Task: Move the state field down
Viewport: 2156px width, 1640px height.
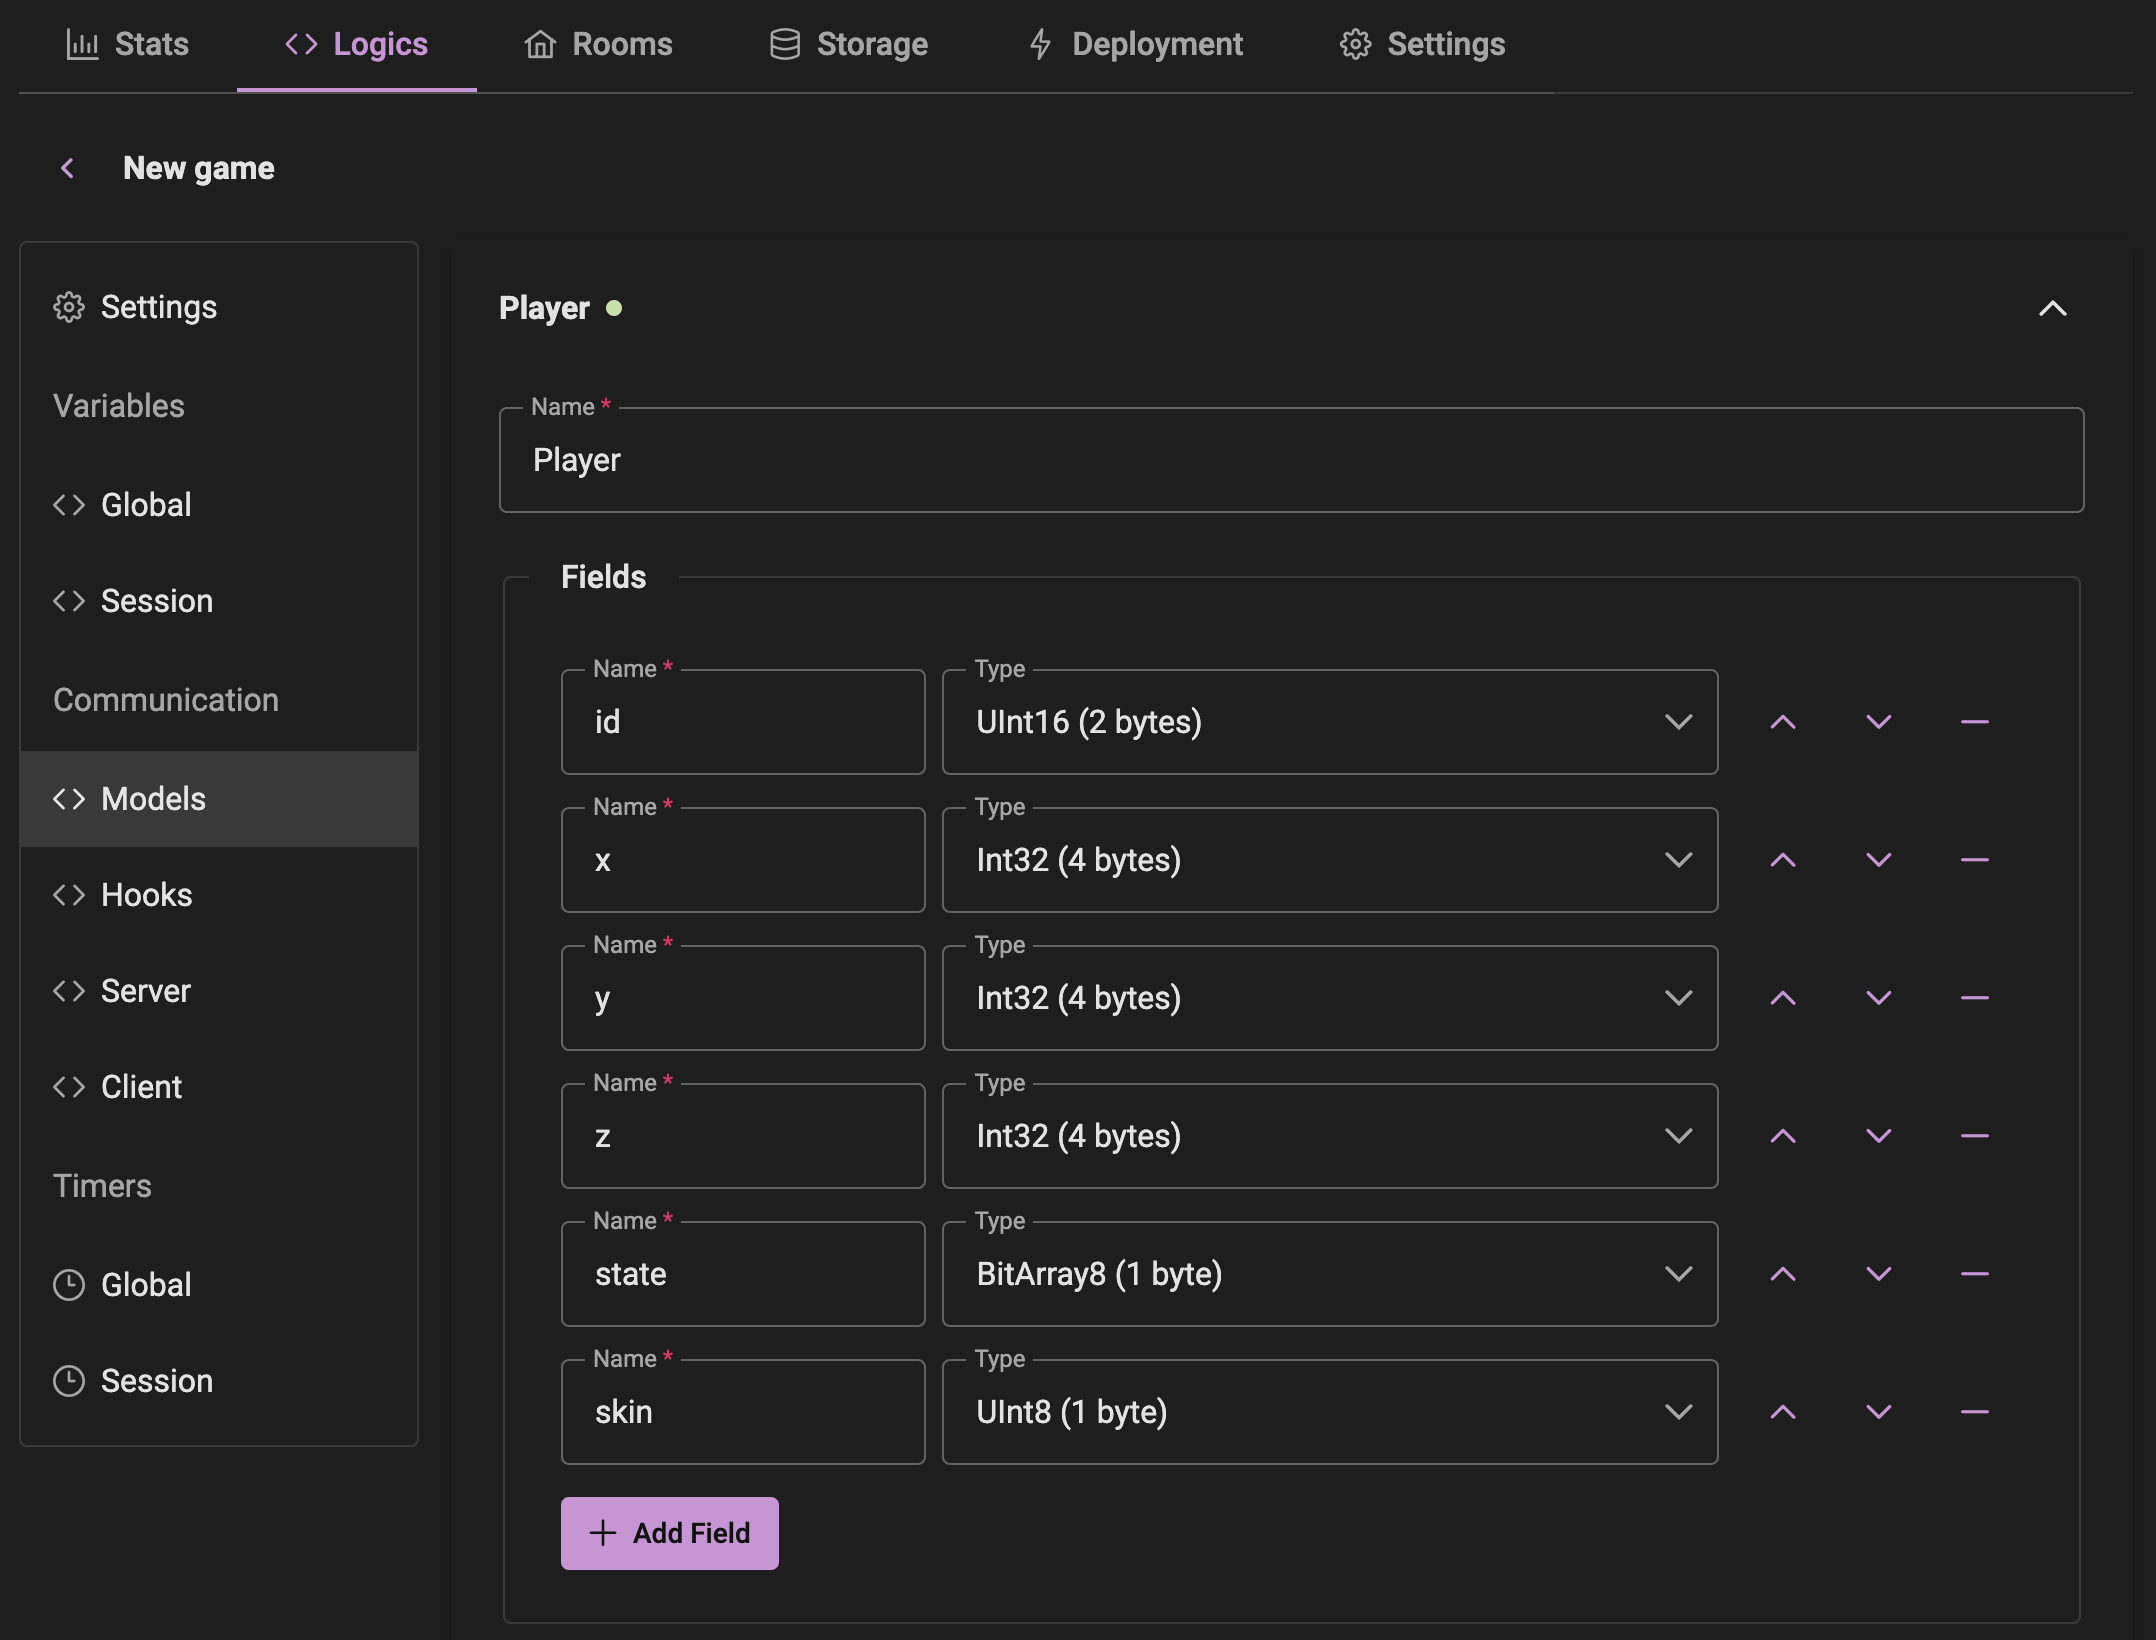Action: click(1879, 1273)
